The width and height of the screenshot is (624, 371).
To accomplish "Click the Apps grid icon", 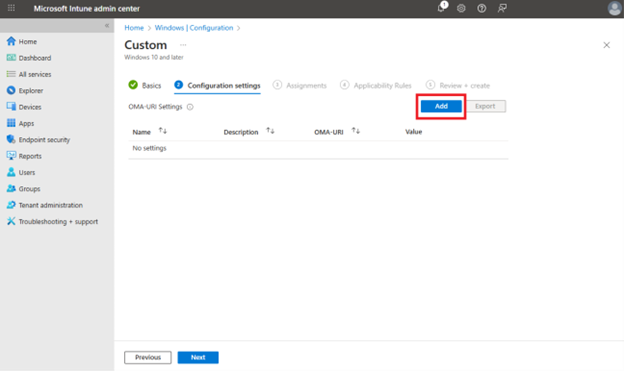I will point(11,123).
